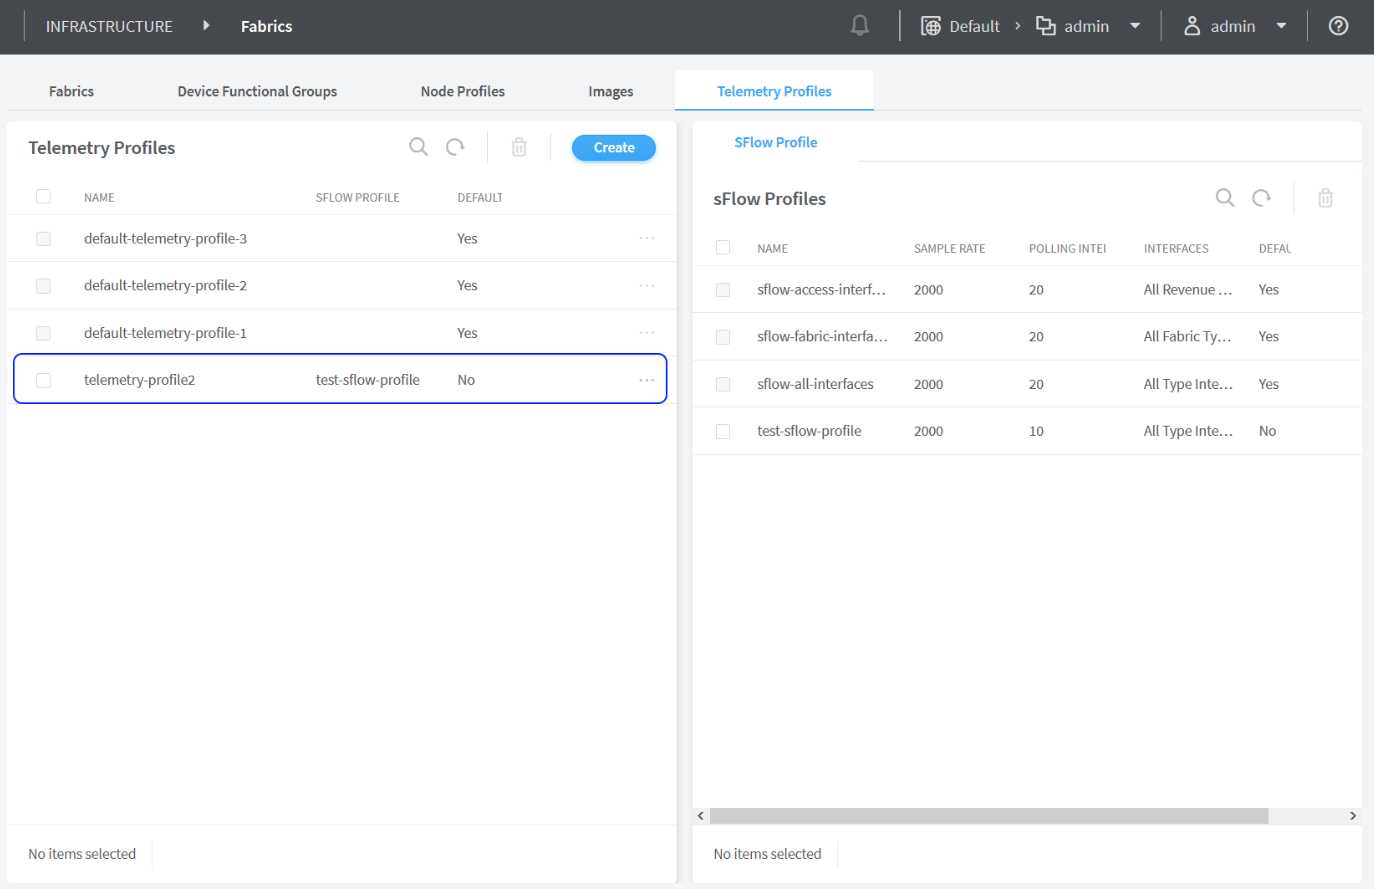
Task: Tick the test-sflow-profile row checkbox
Action: pyautogui.click(x=723, y=431)
